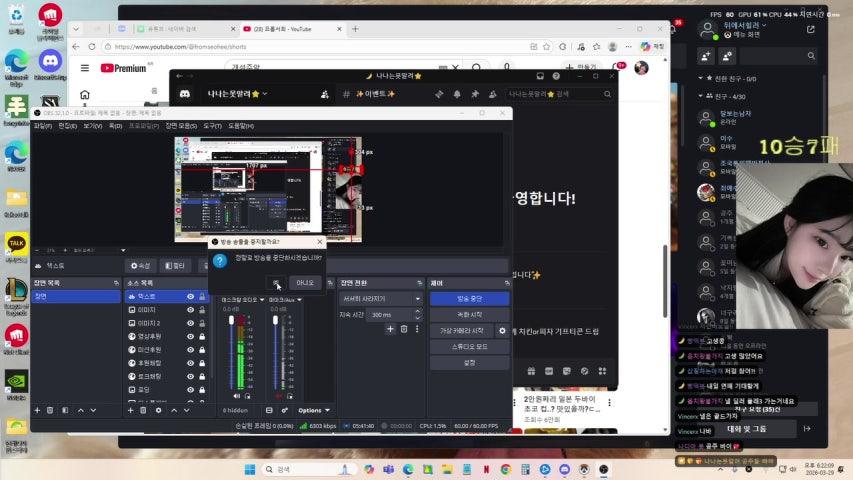This screenshot has height=480, width=853.
Task: Open transition options three-dot menu
Action: click(x=417, y=329)
